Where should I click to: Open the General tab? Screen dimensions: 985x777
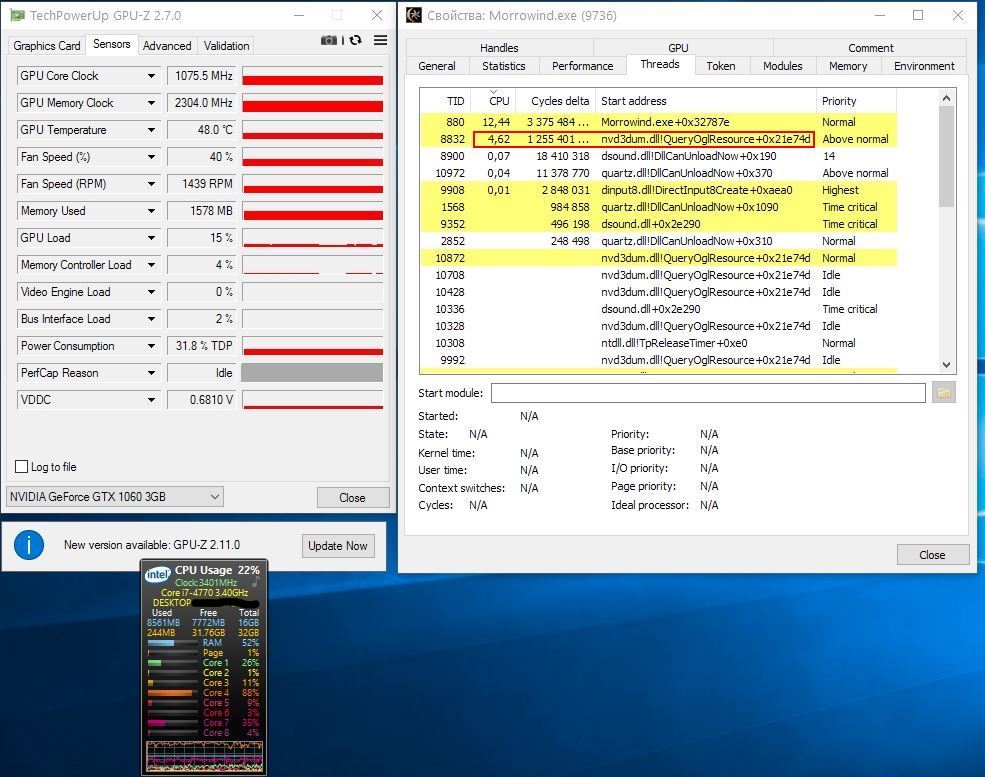437,66
